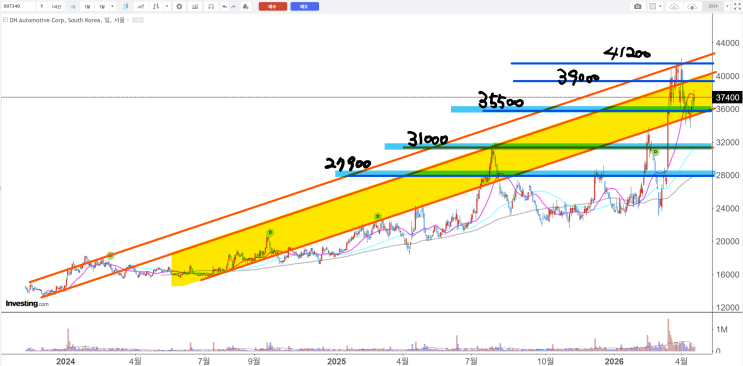The width and height of the screenshot is (743, 366).
Task: Click the blue sell button
Action: point(305,6)
